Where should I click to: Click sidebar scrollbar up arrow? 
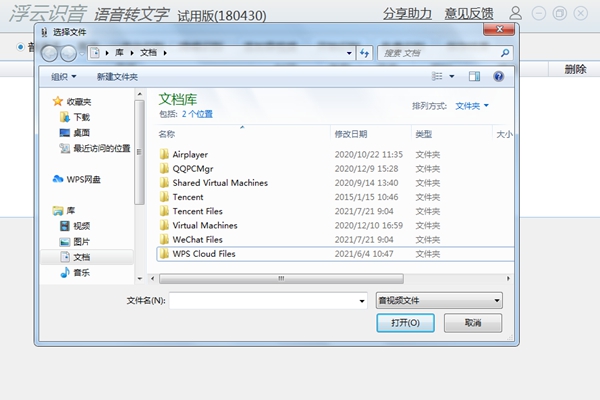140,94
